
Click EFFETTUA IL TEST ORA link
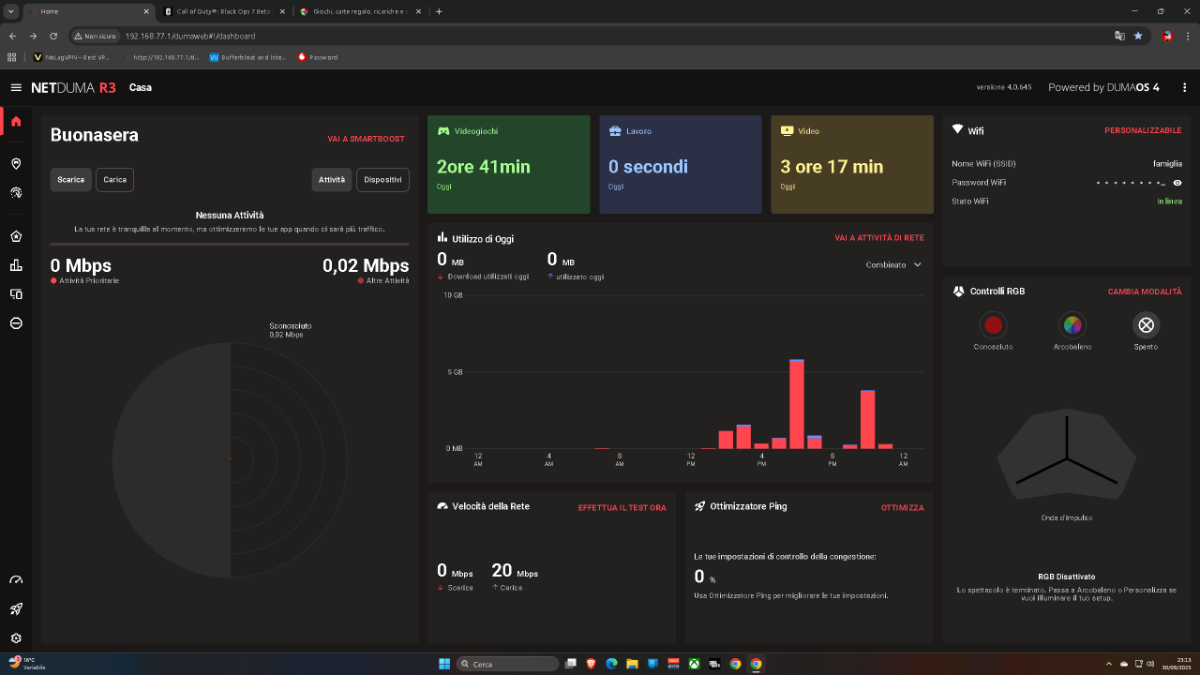pyautogui.click(x=621, y=508)
